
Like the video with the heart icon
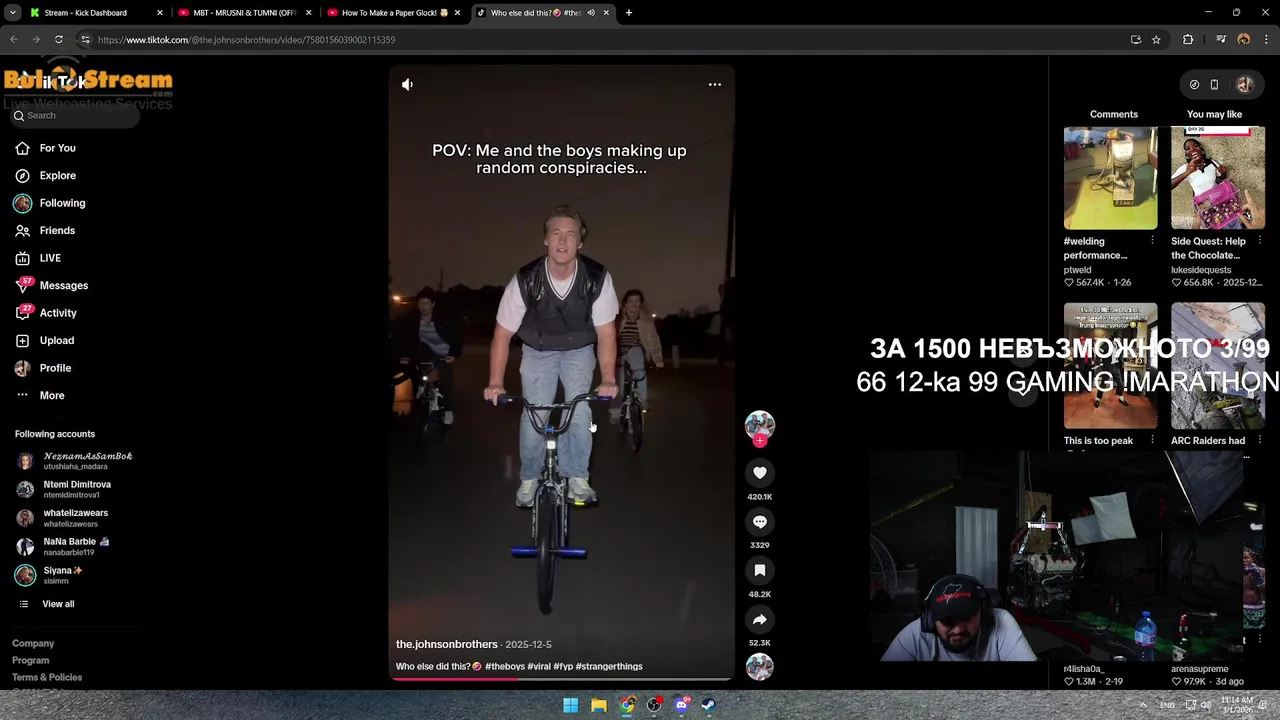[x=760, y=473]
